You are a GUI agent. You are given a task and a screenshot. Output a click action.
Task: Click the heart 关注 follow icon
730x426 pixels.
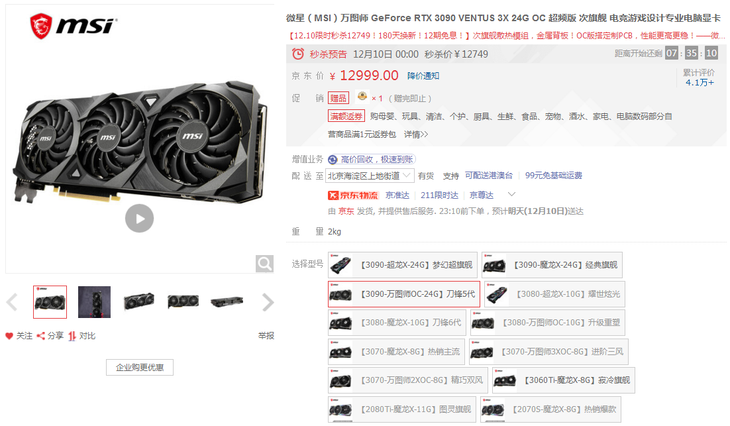9,336
